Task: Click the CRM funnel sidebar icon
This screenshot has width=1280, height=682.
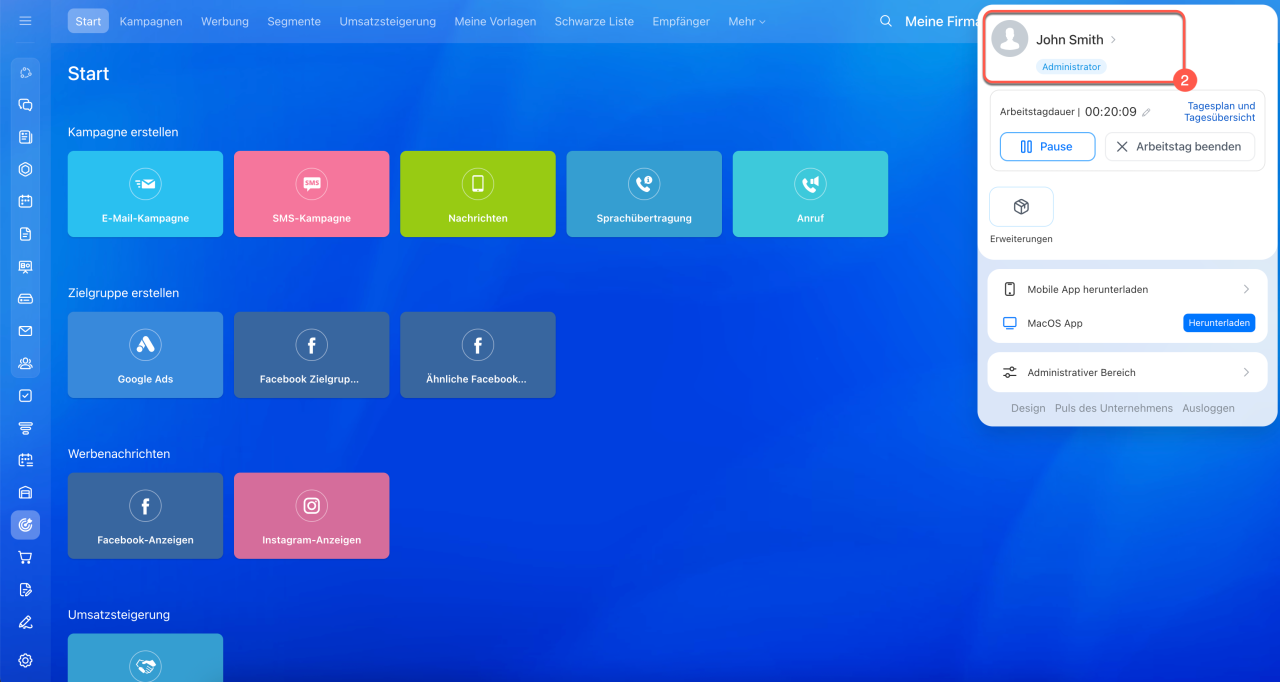Action: point(26,428)
